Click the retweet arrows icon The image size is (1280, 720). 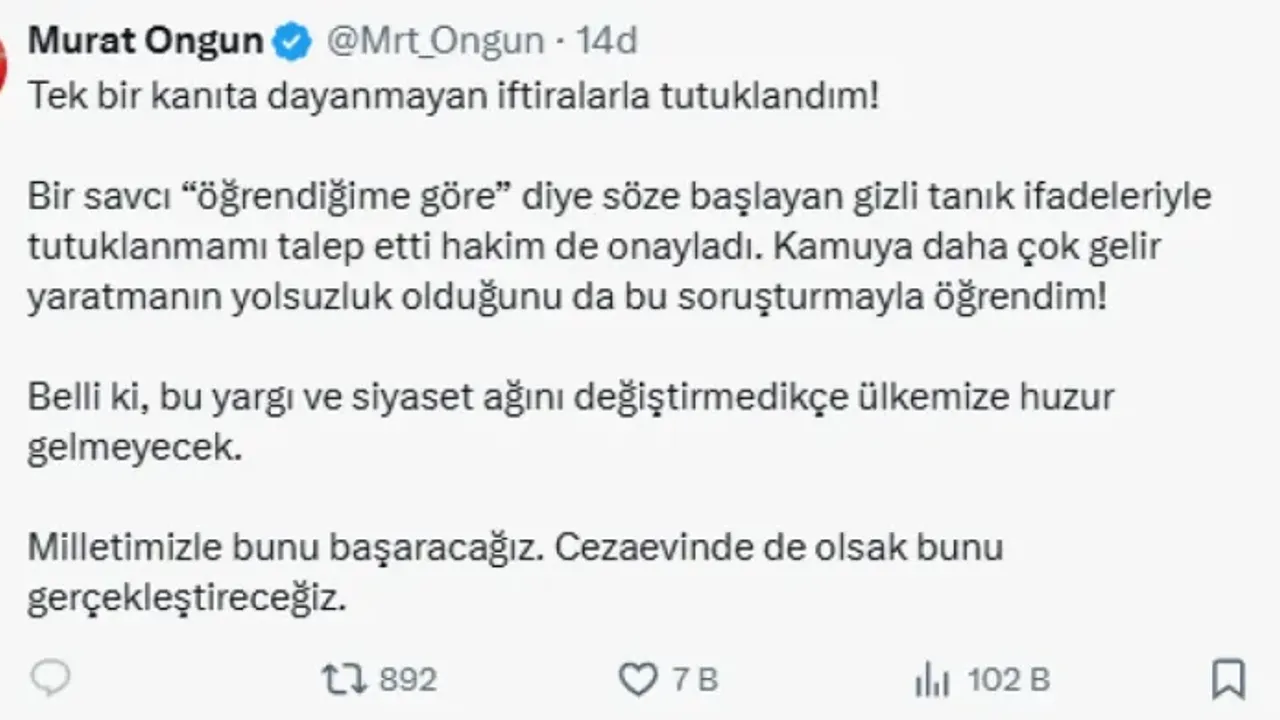coord(342,680)
